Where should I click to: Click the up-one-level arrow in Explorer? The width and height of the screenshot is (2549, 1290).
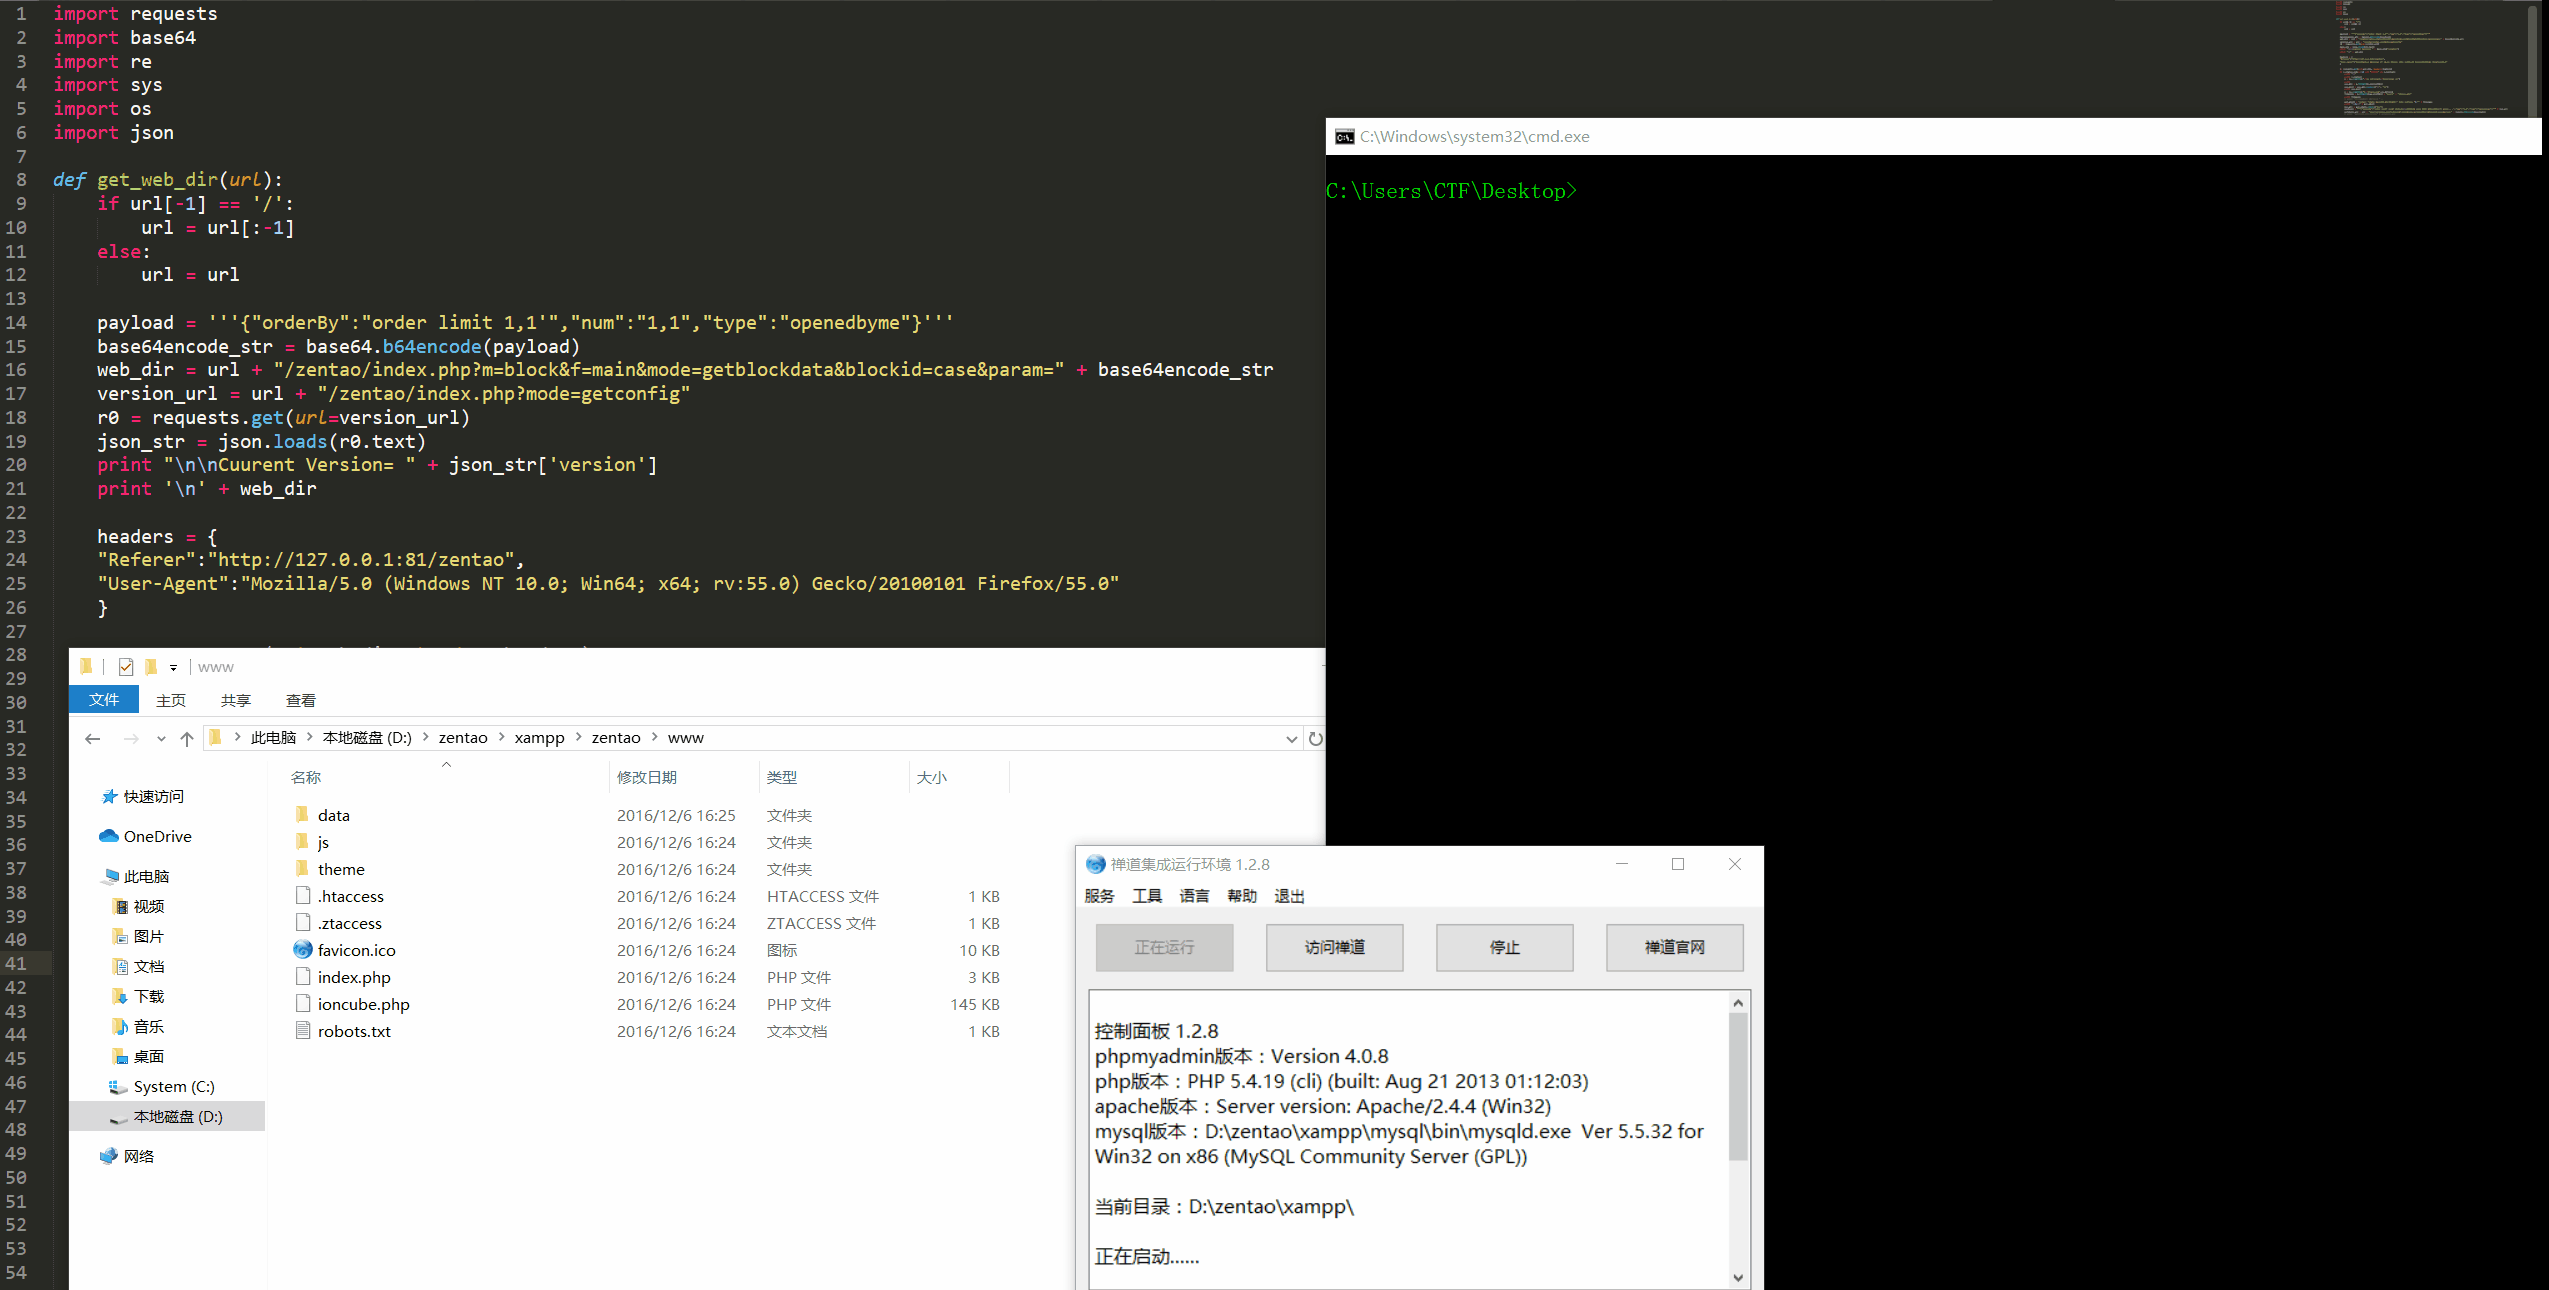187,738
